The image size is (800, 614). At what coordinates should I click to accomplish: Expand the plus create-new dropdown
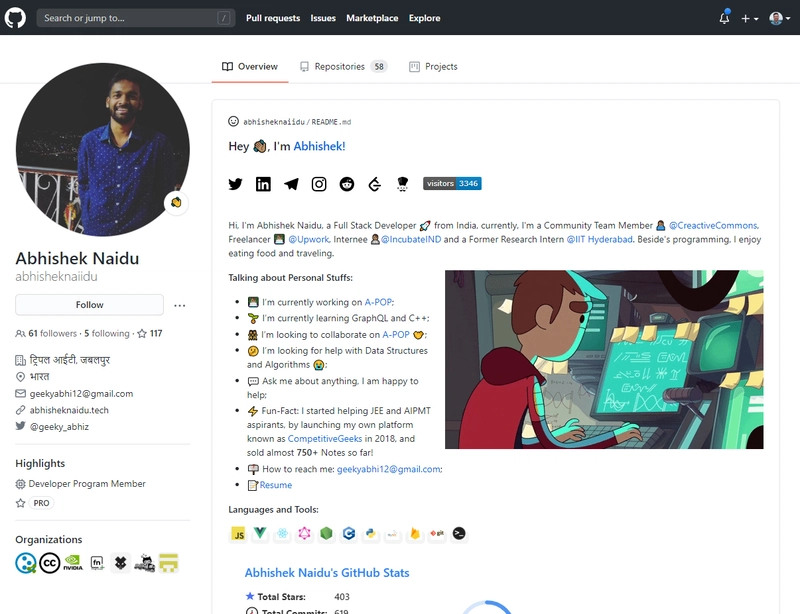[749, 18]
